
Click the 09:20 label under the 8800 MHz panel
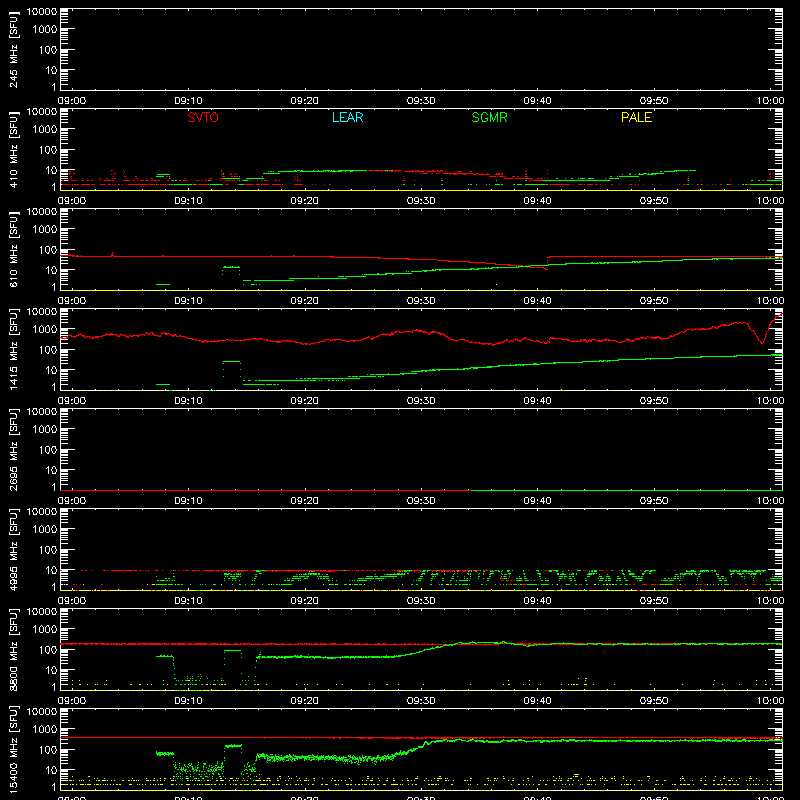[x=305, y=701]
